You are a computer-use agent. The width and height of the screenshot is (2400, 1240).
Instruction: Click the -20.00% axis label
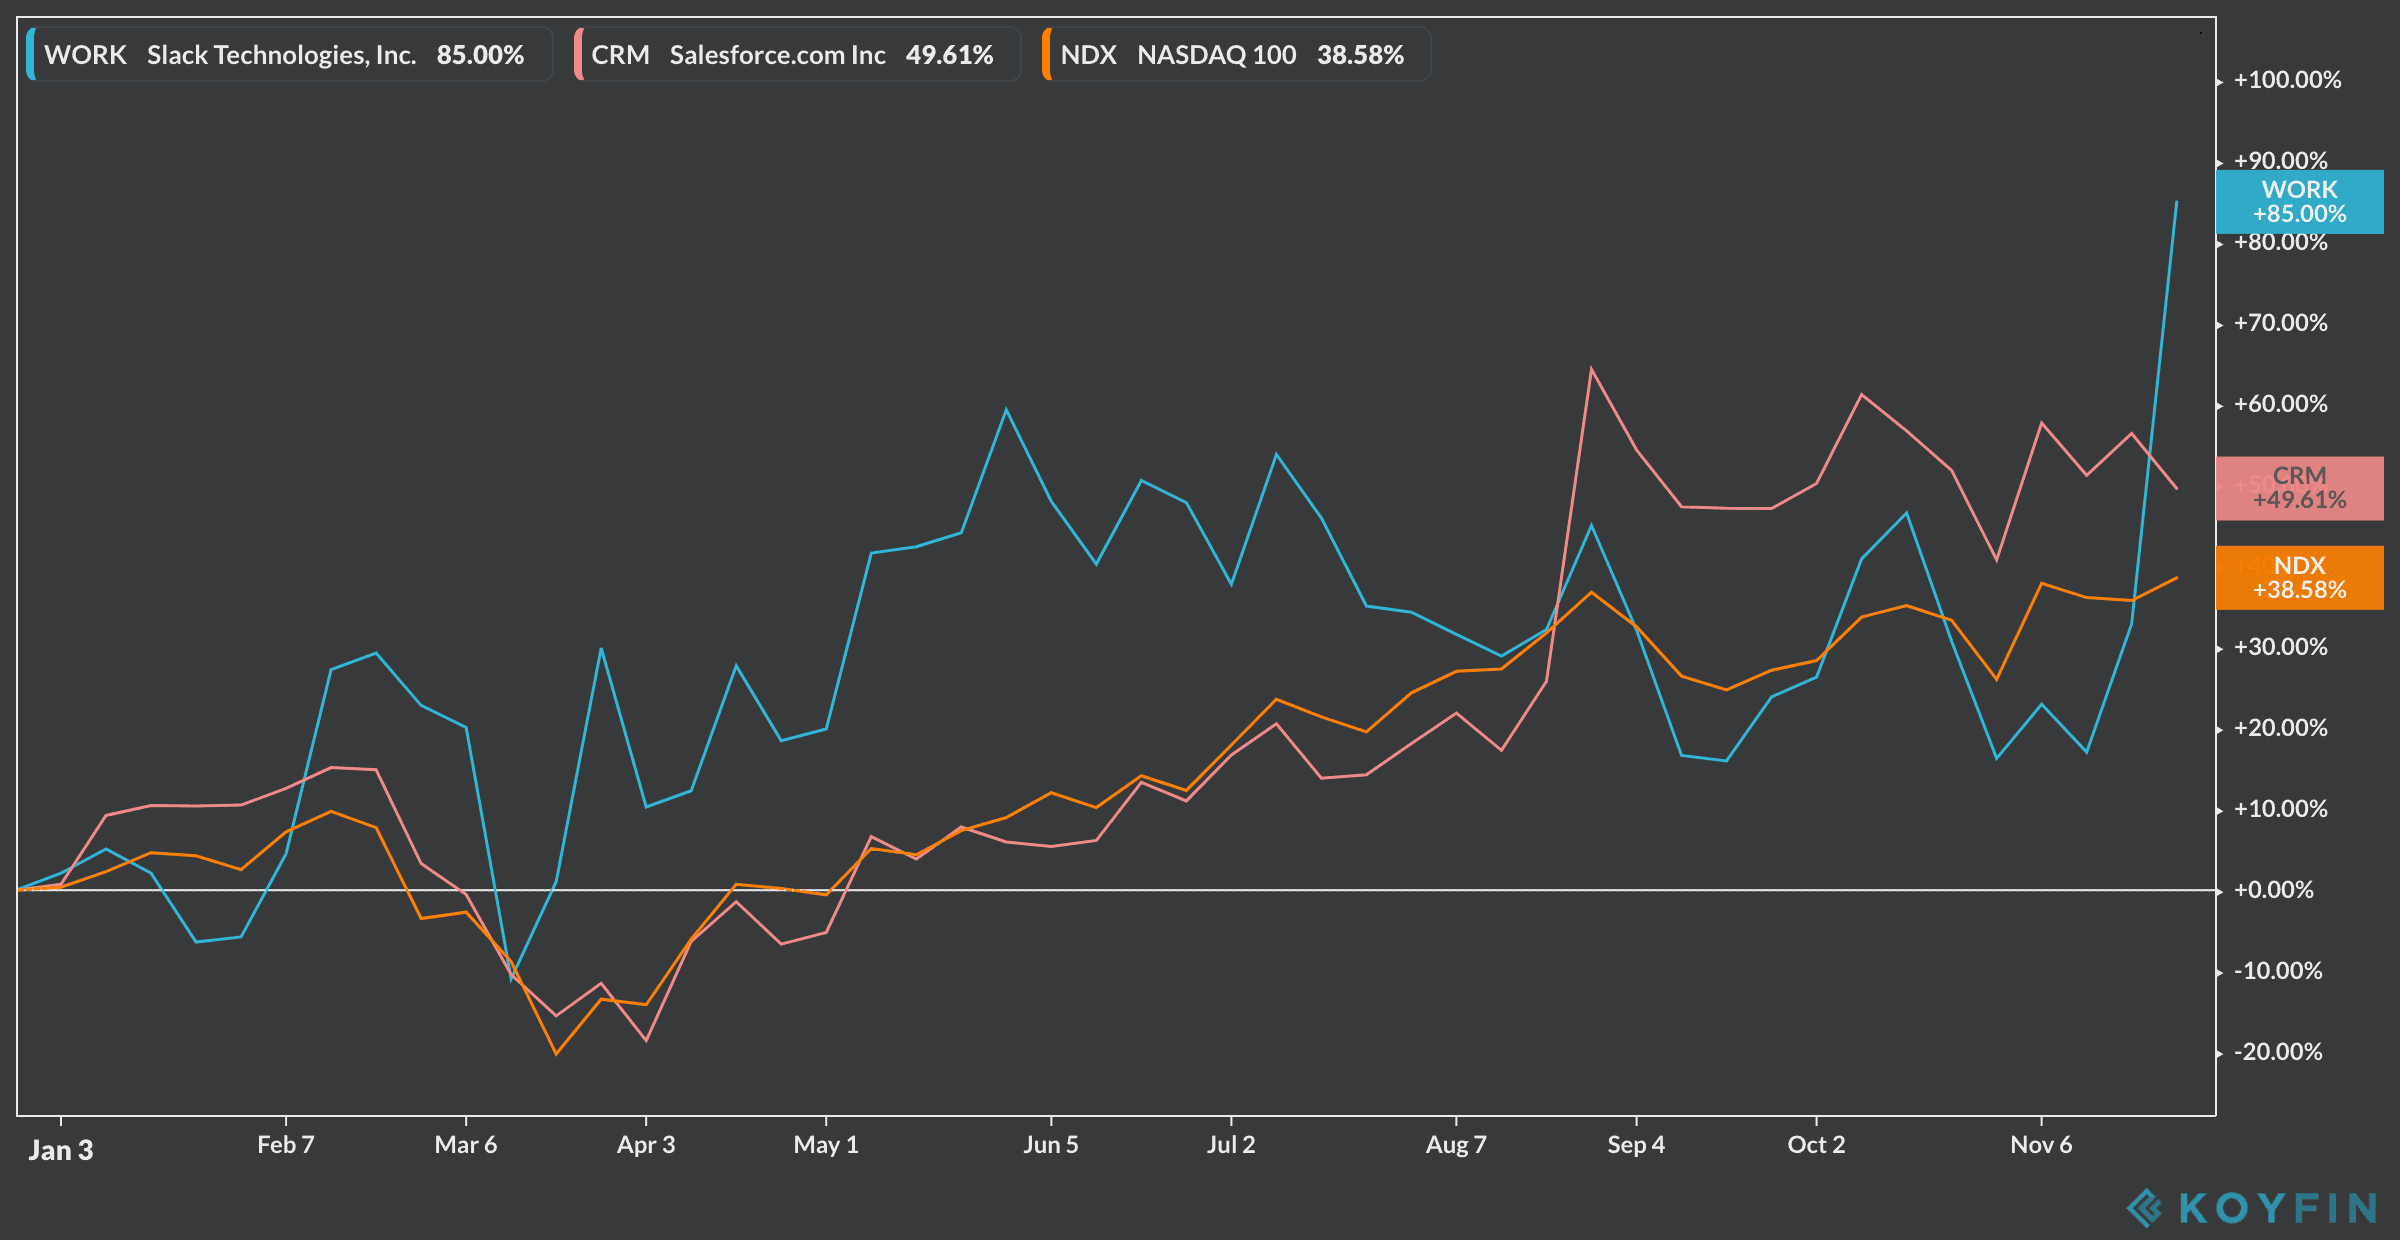click(x=2278, y=1052)
